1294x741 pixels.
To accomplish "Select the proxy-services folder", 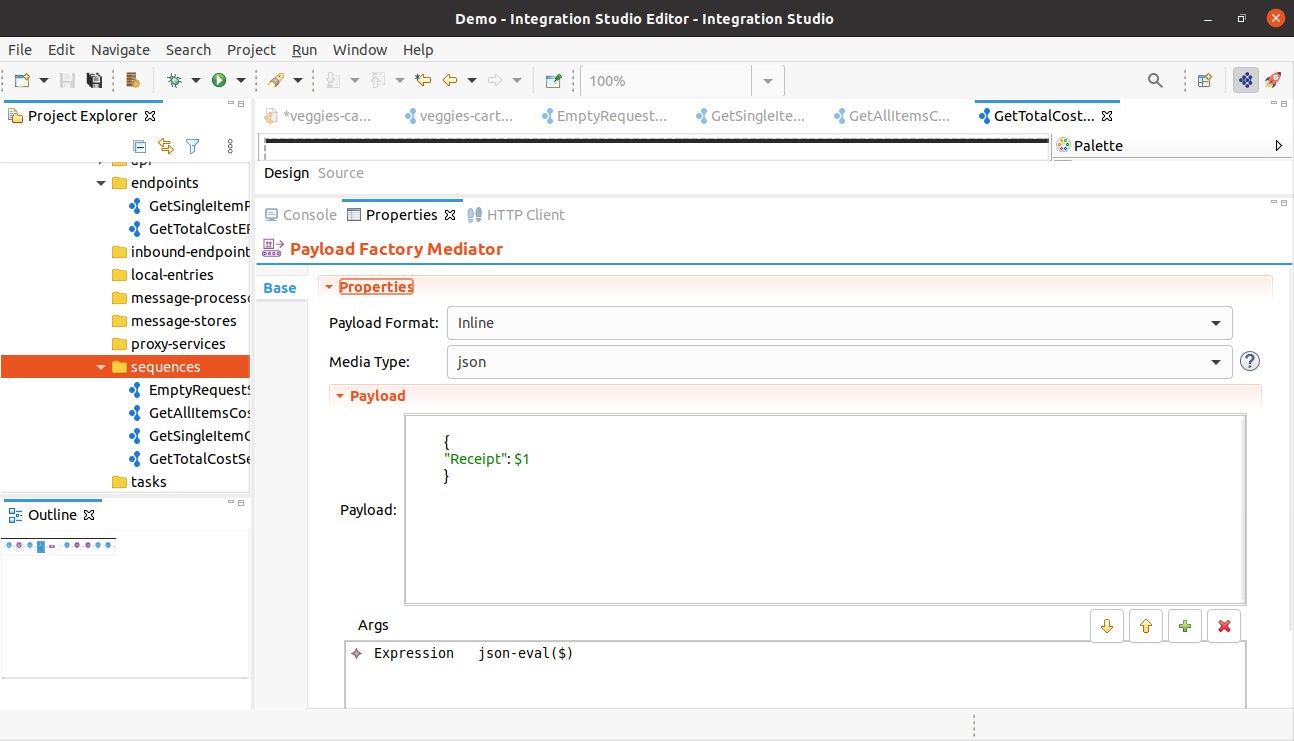I will click(x=168, y=344).
